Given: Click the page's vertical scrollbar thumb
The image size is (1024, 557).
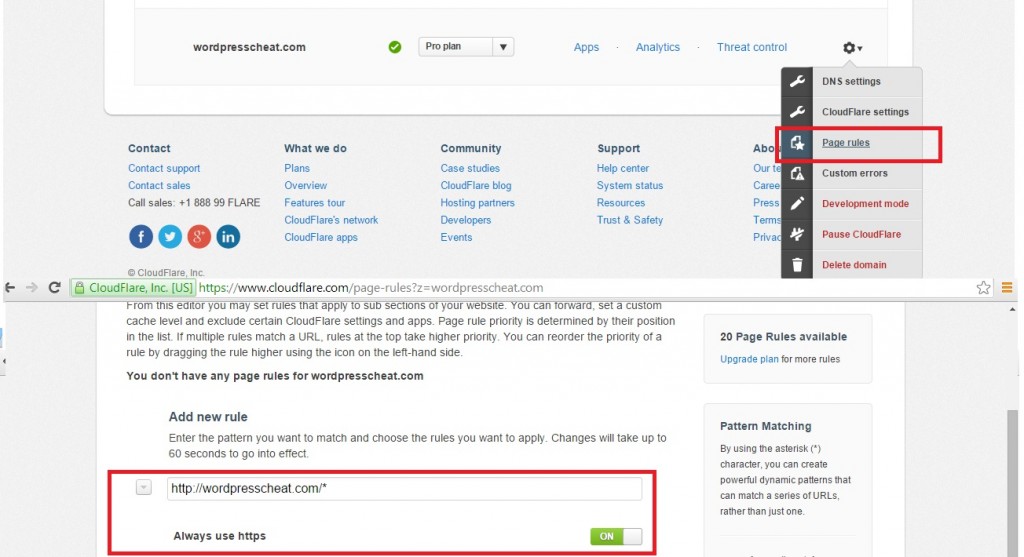Looking at the screenshot, I should coord(1012,482).
